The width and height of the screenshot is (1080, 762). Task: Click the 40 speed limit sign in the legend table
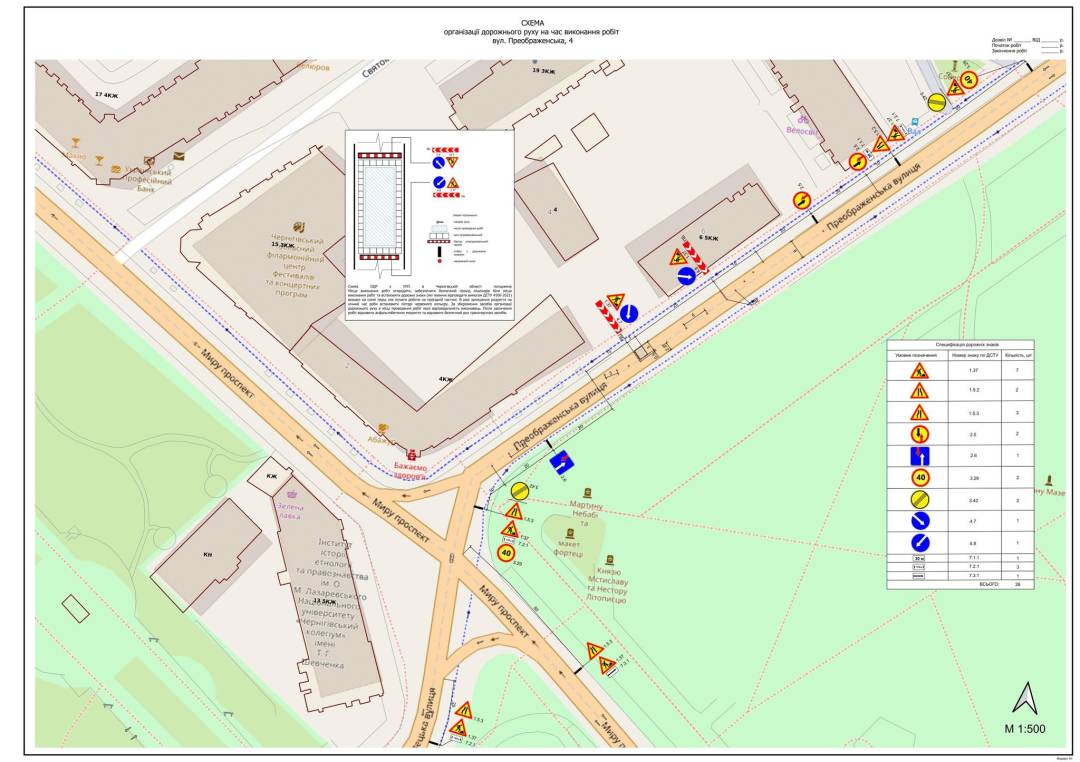coord(918,477)
